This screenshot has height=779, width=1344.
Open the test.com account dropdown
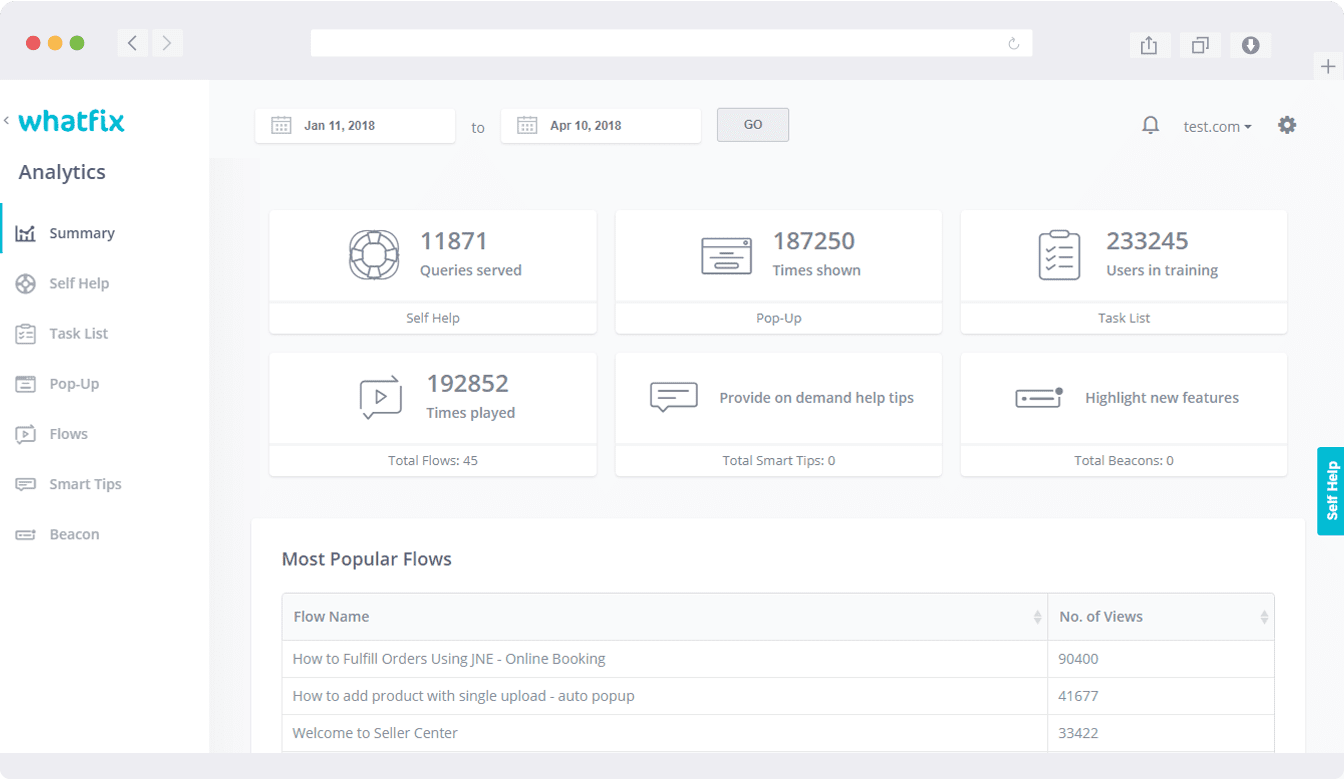pos(1217,126)
